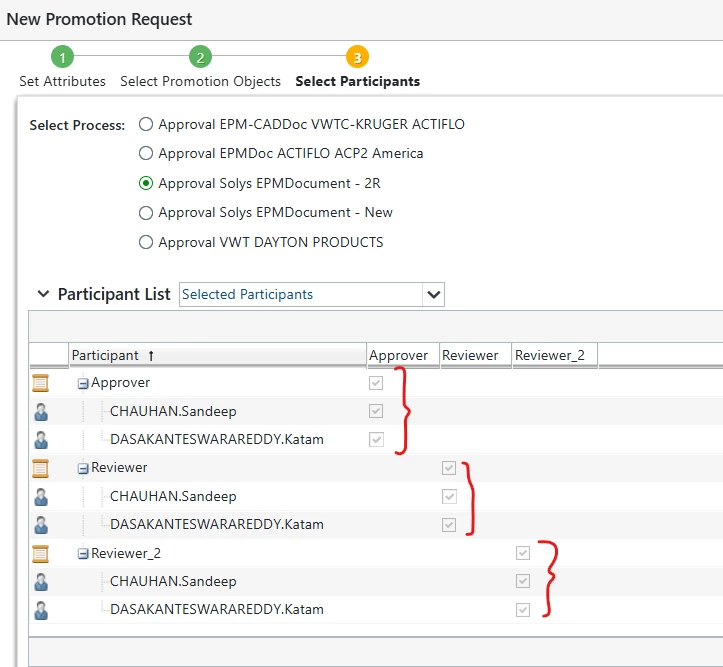Select CHAUHAN.Sandeep under Reviewer
This screenshot has width=723, height=667.
click(173, 496)
